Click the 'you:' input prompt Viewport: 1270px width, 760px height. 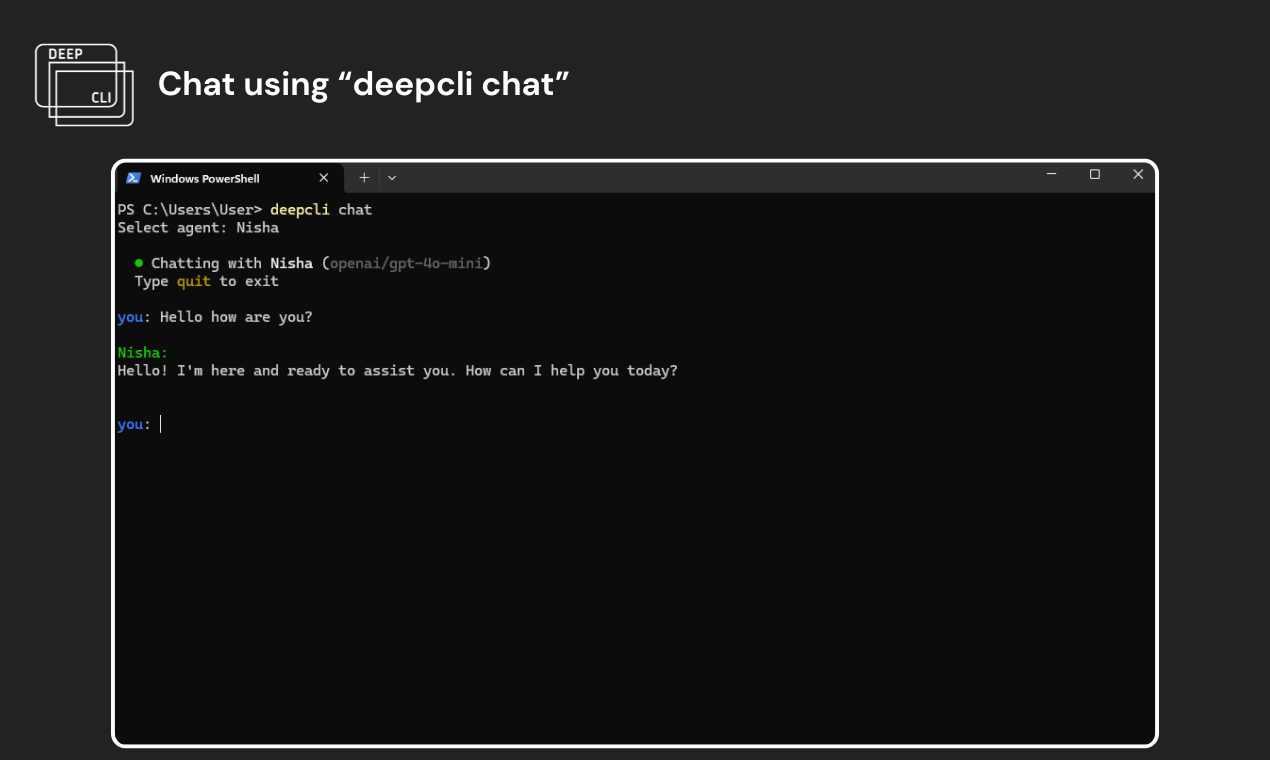131,424
